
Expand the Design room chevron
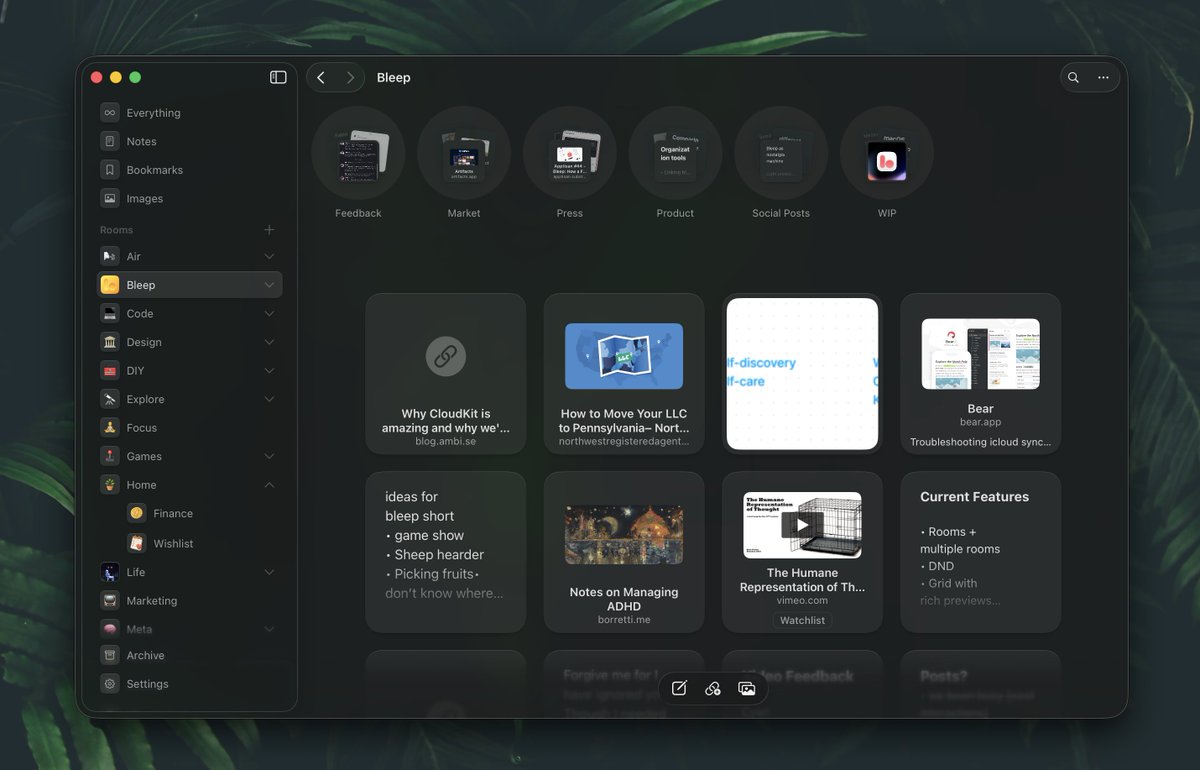pyautogui.click(x=269, y=342)
